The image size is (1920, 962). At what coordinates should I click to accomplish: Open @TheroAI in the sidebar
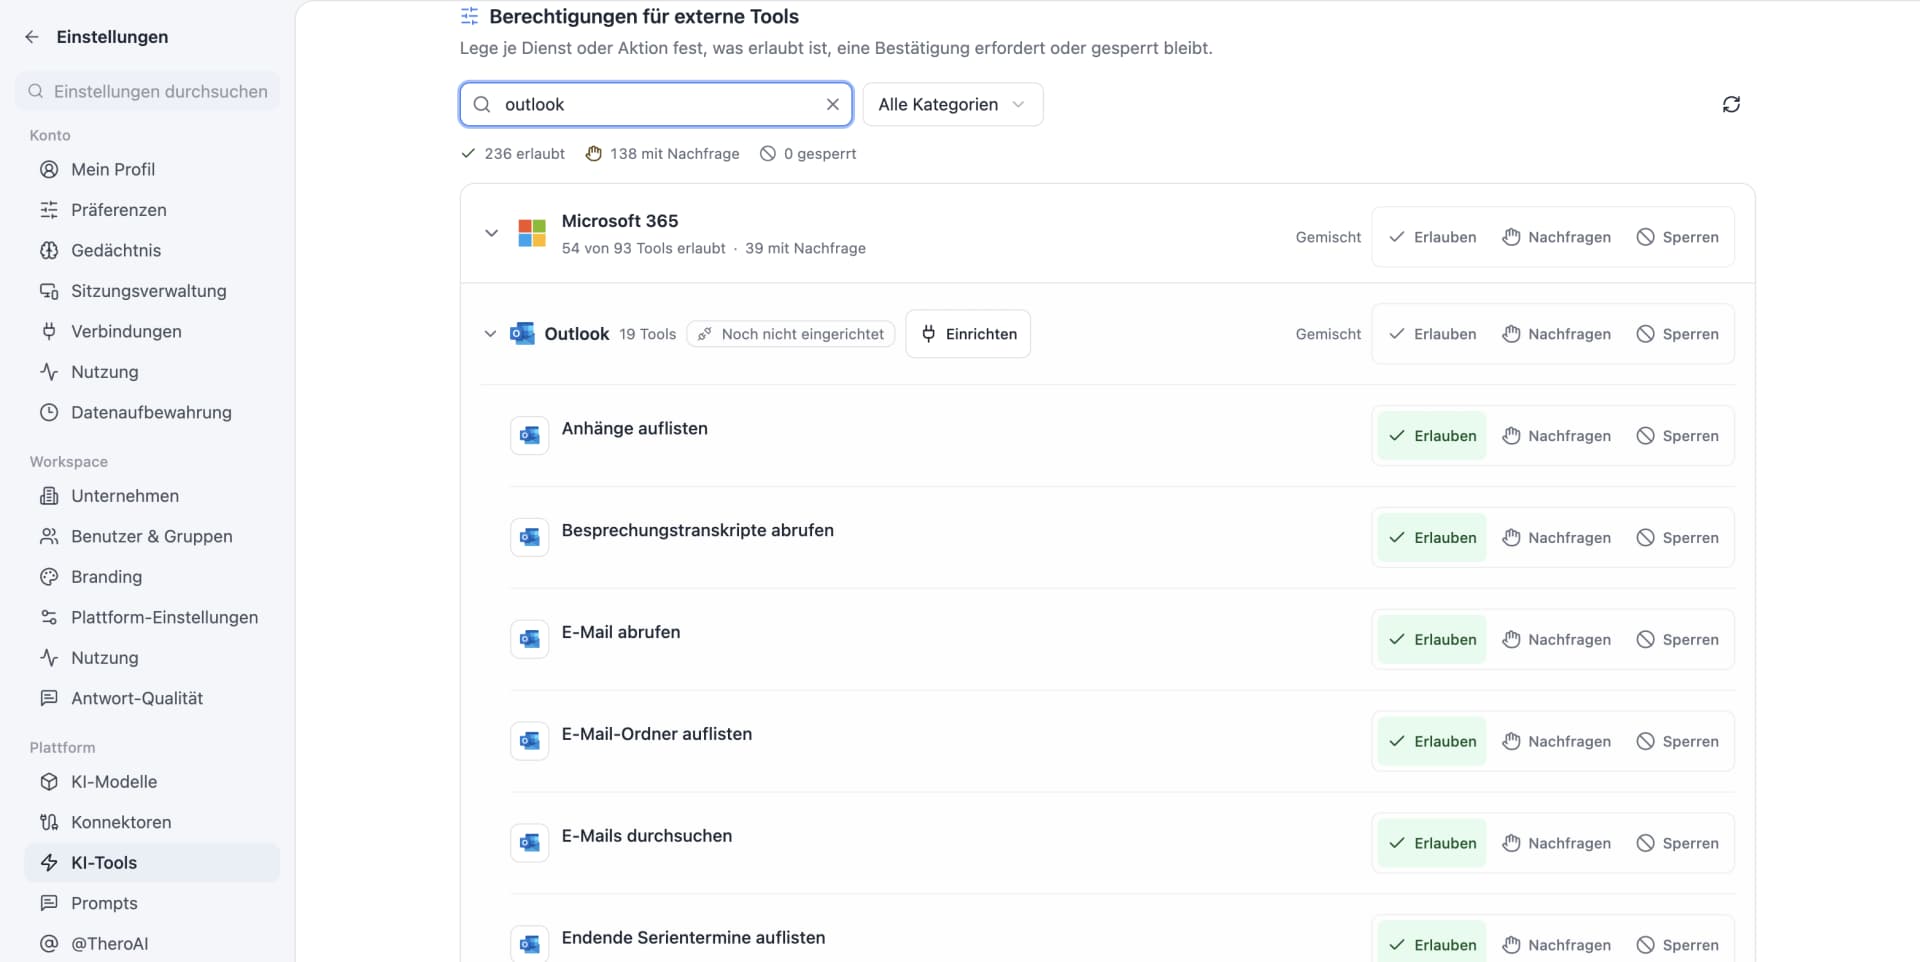point(152,943)
